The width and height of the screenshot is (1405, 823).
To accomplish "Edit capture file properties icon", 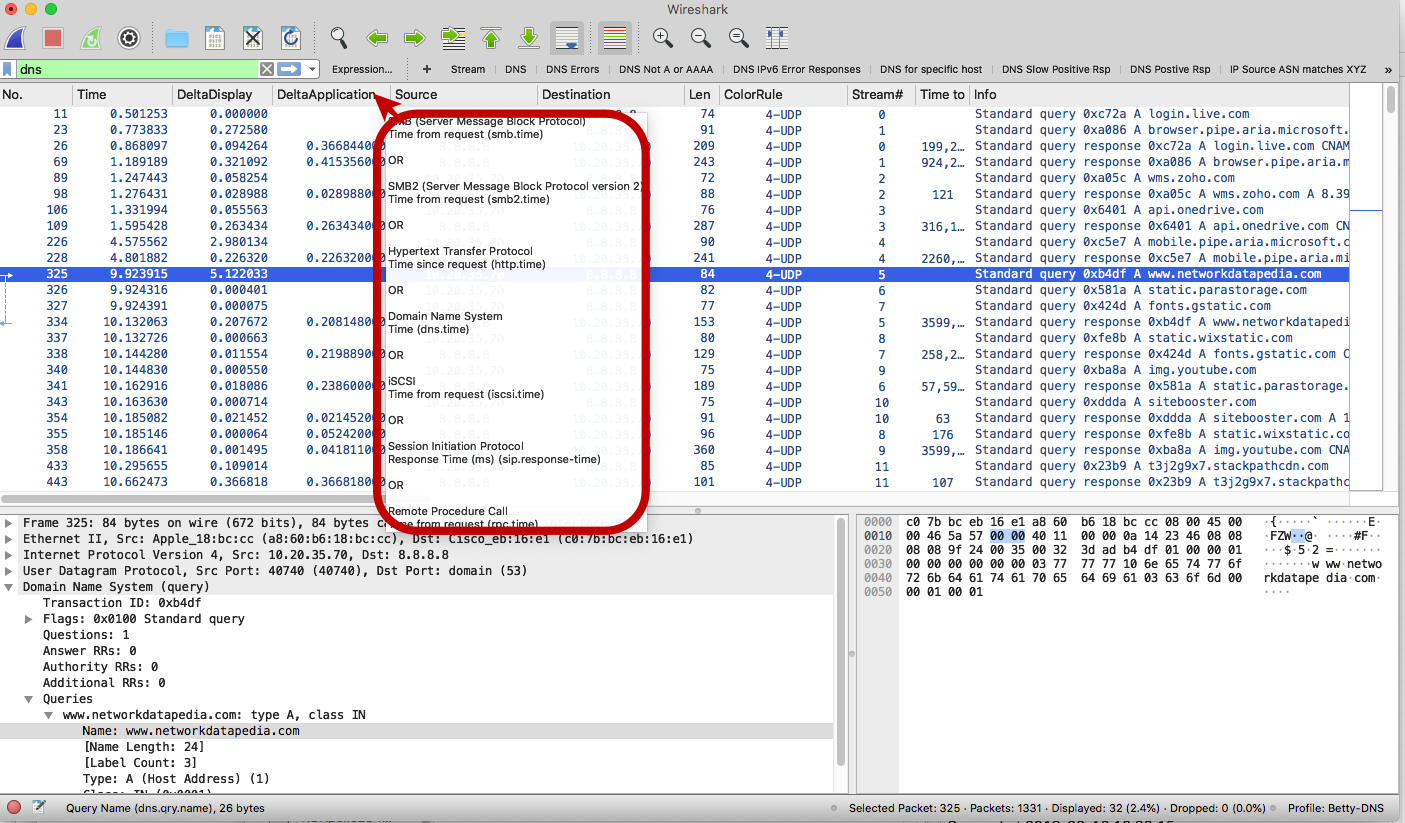I will [x=39, y=807].
